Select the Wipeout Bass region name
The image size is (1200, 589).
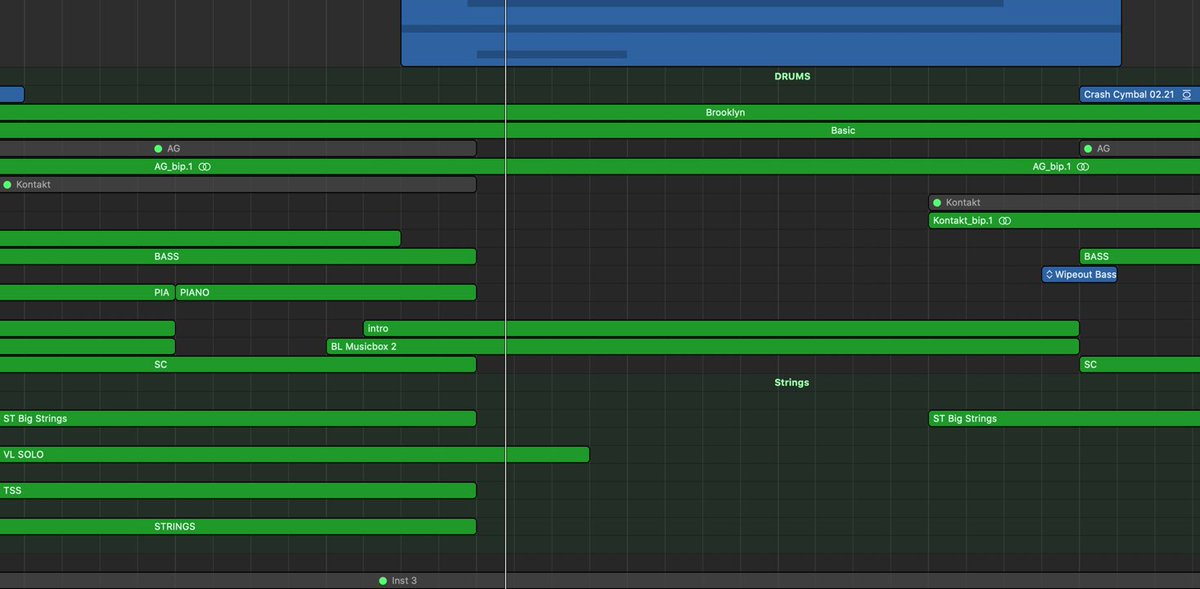pos(1085,275)
